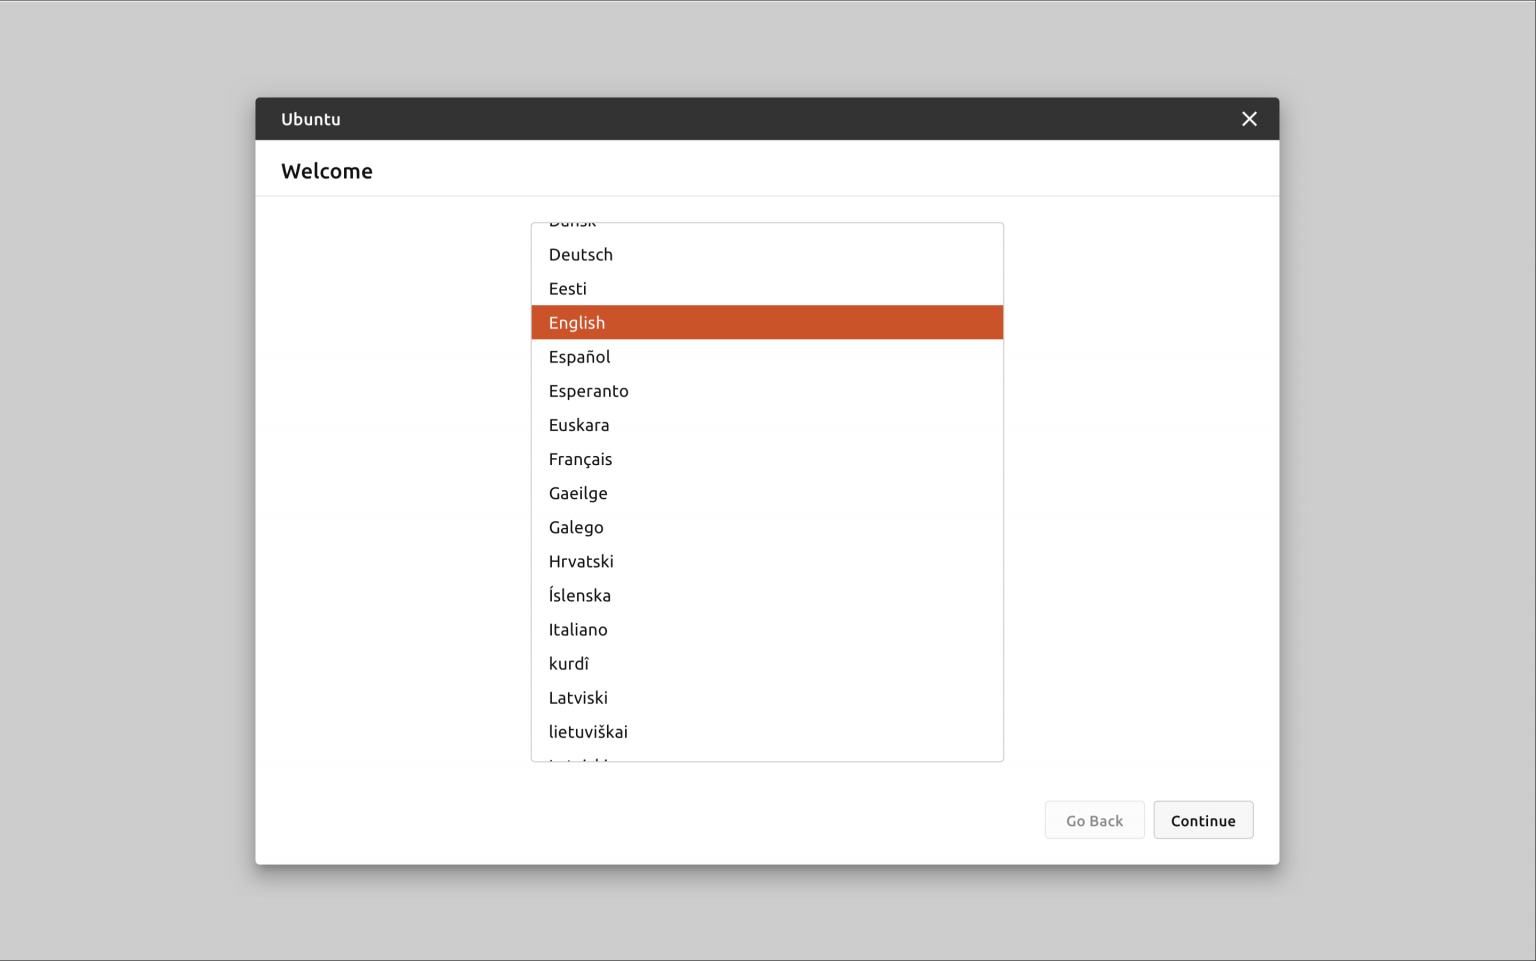Select Español from the language list

click(767, 356)
